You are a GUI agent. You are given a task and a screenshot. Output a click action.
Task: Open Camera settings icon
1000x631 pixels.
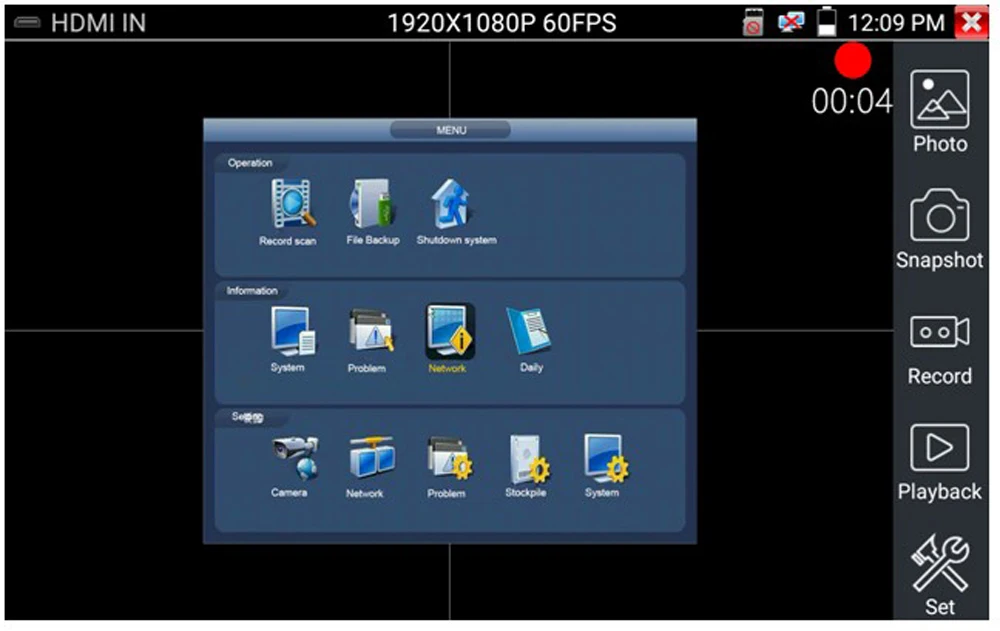coord(294,458)
